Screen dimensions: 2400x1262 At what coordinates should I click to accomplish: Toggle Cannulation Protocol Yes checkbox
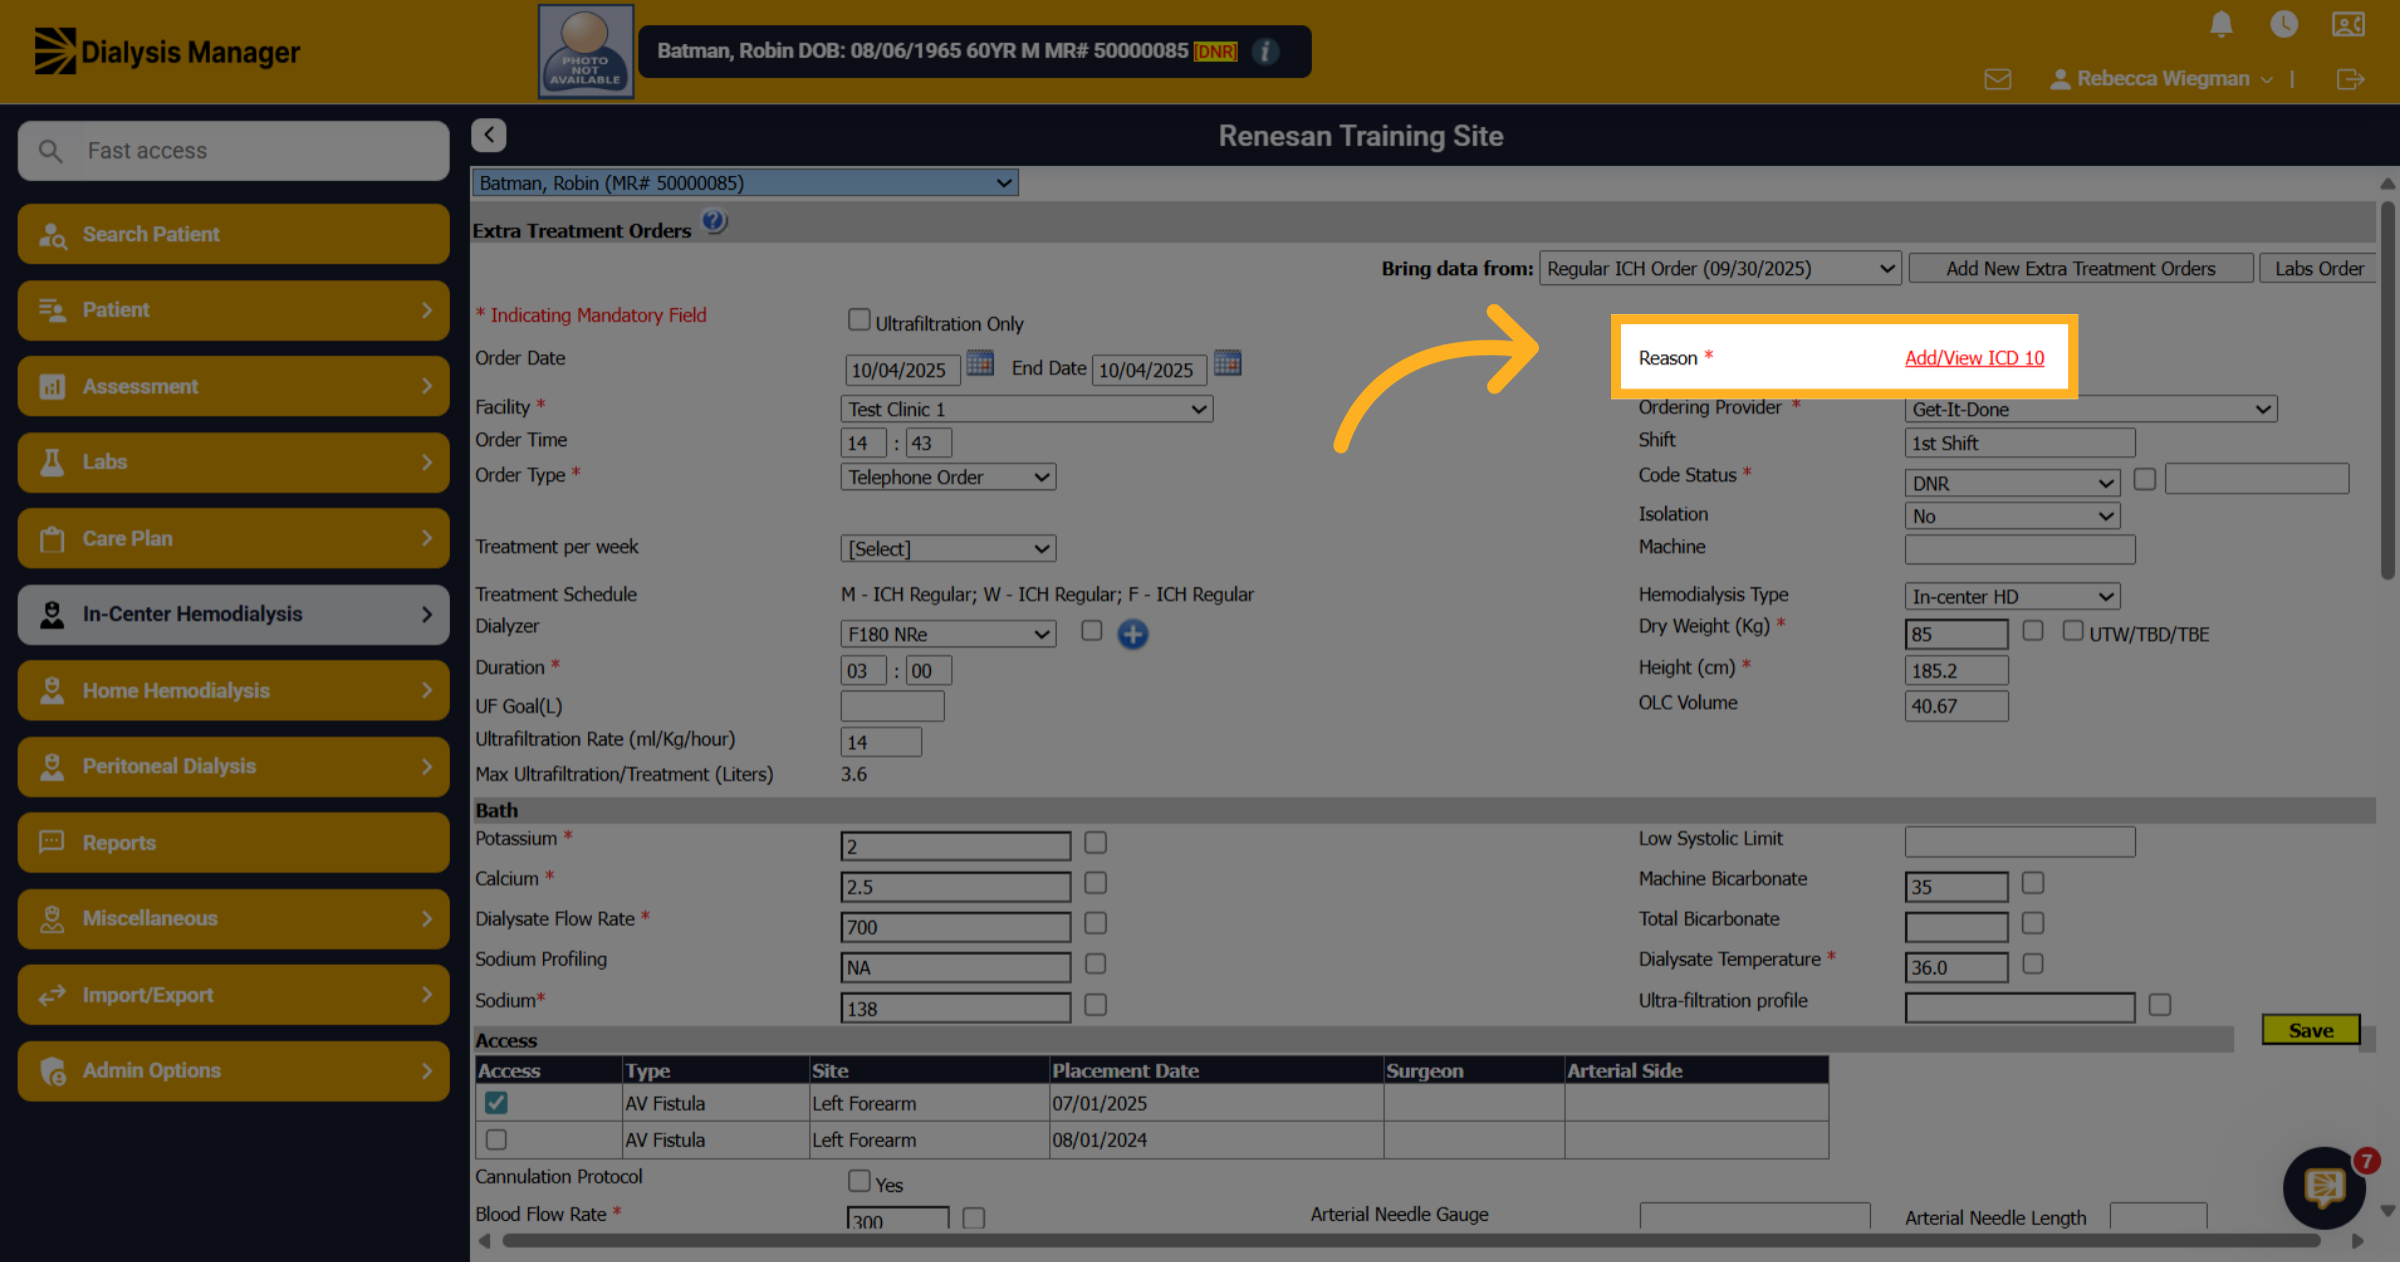(x=859, y=1180)
